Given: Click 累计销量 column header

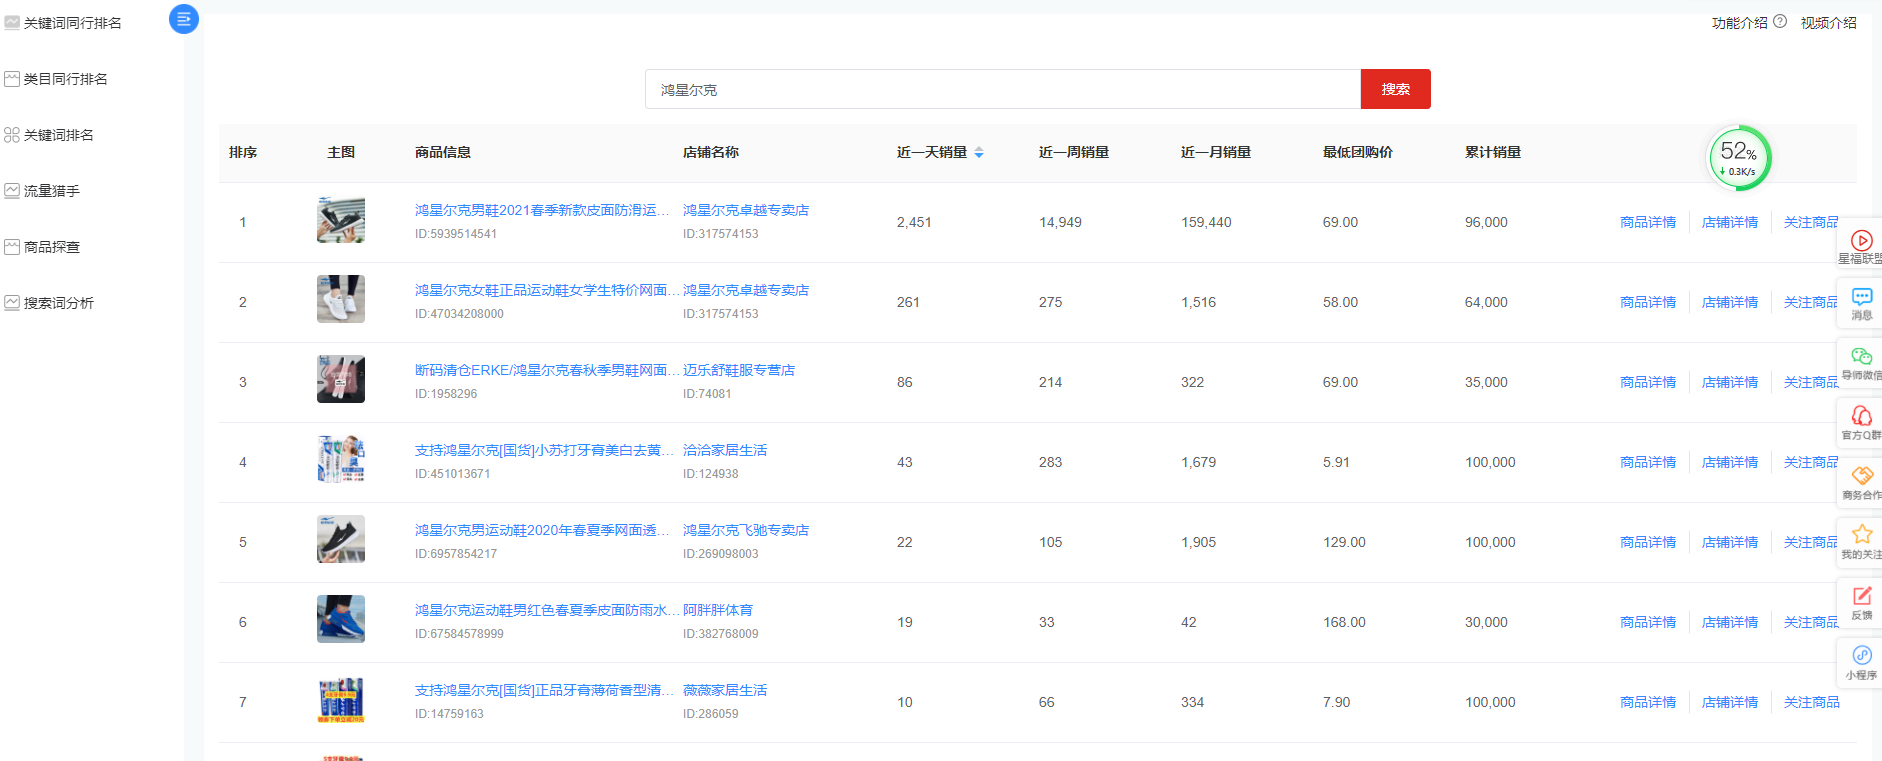Looking at the screenshot, I should 1493,152.
